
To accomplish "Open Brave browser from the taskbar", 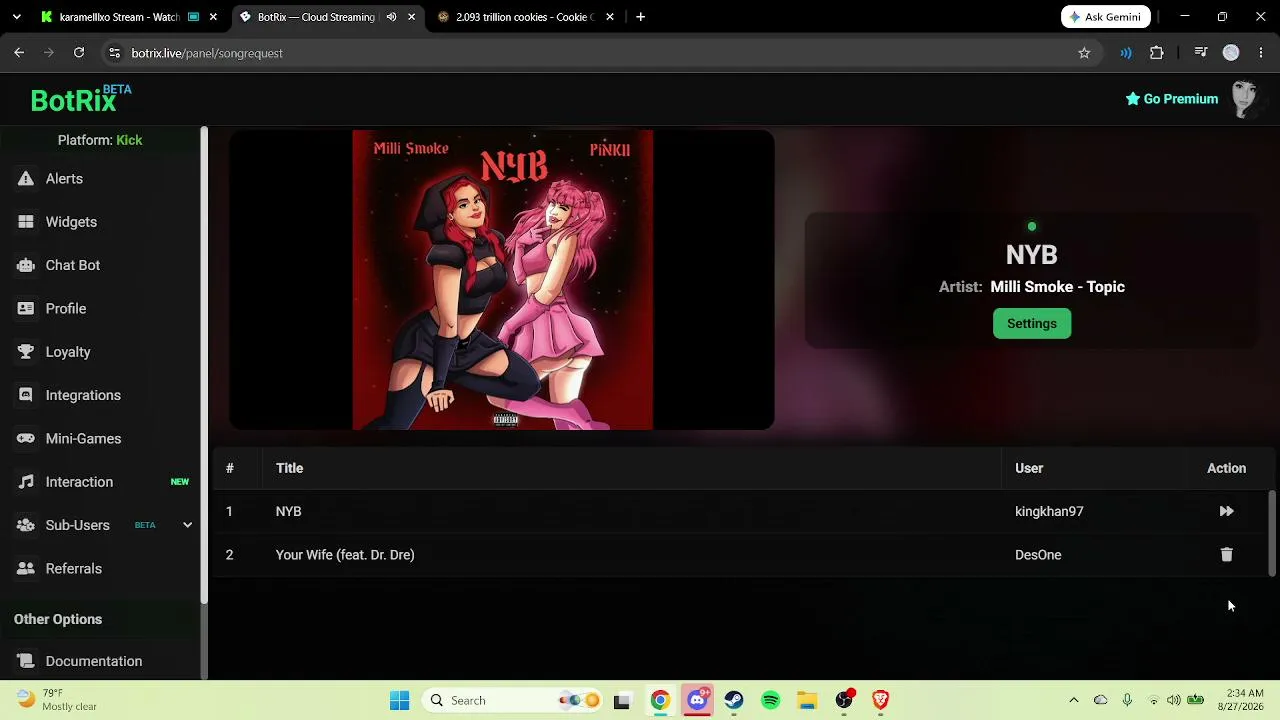I will 880,700.
